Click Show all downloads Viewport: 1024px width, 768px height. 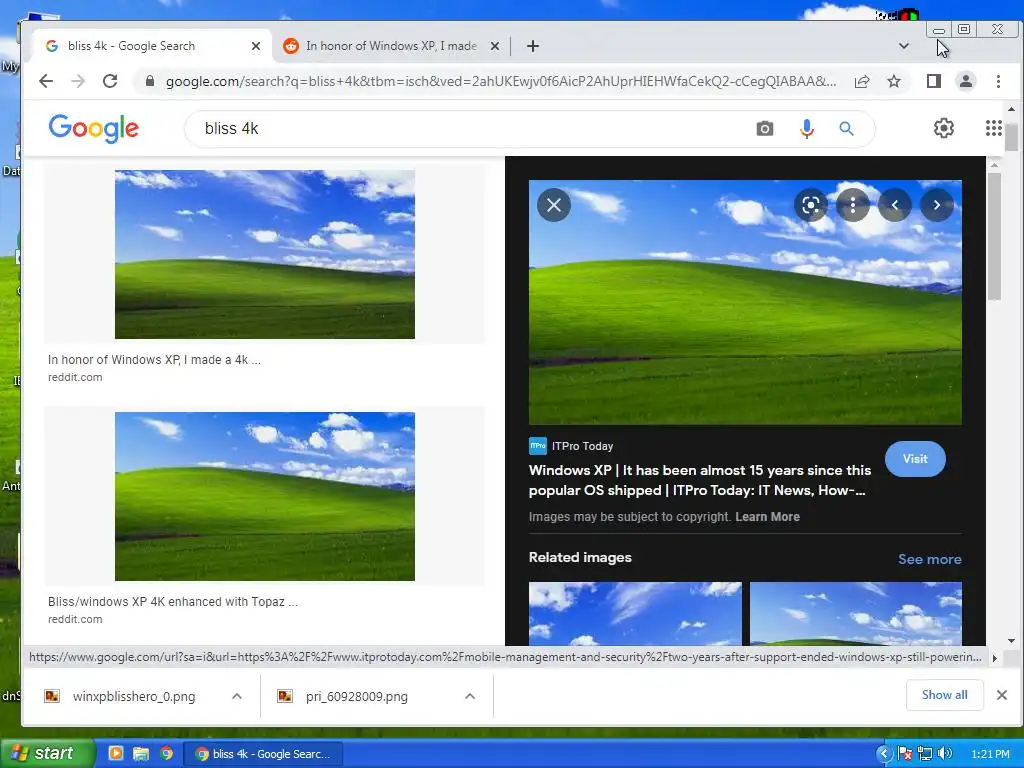[944, 695]
